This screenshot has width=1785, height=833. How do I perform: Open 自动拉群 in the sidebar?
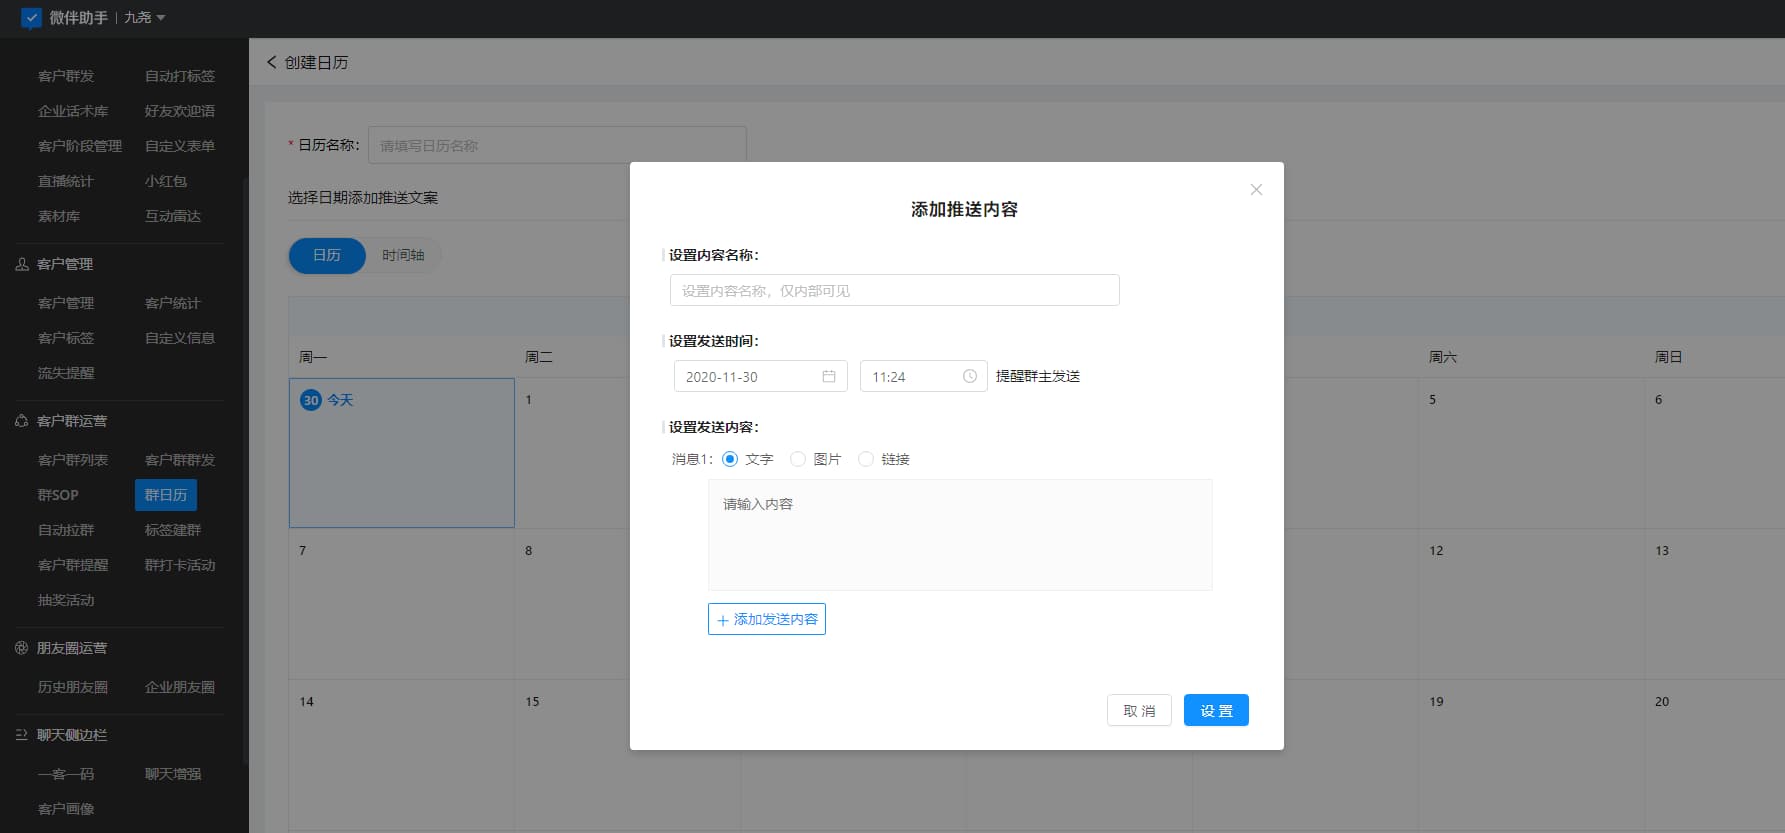tap(66, 530)
